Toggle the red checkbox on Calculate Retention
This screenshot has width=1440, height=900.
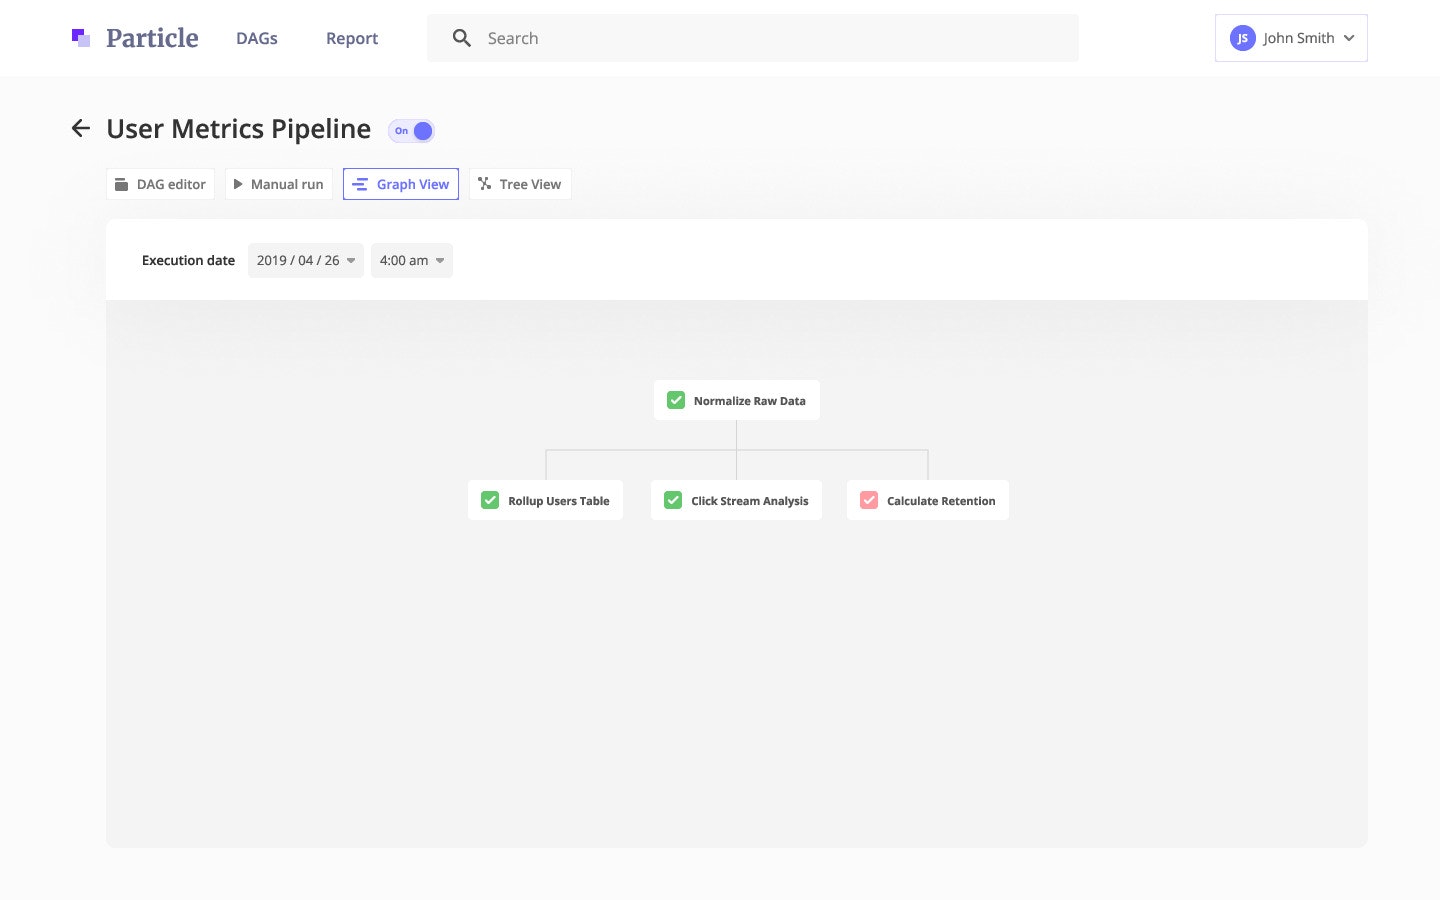click(x=868, y=499)
